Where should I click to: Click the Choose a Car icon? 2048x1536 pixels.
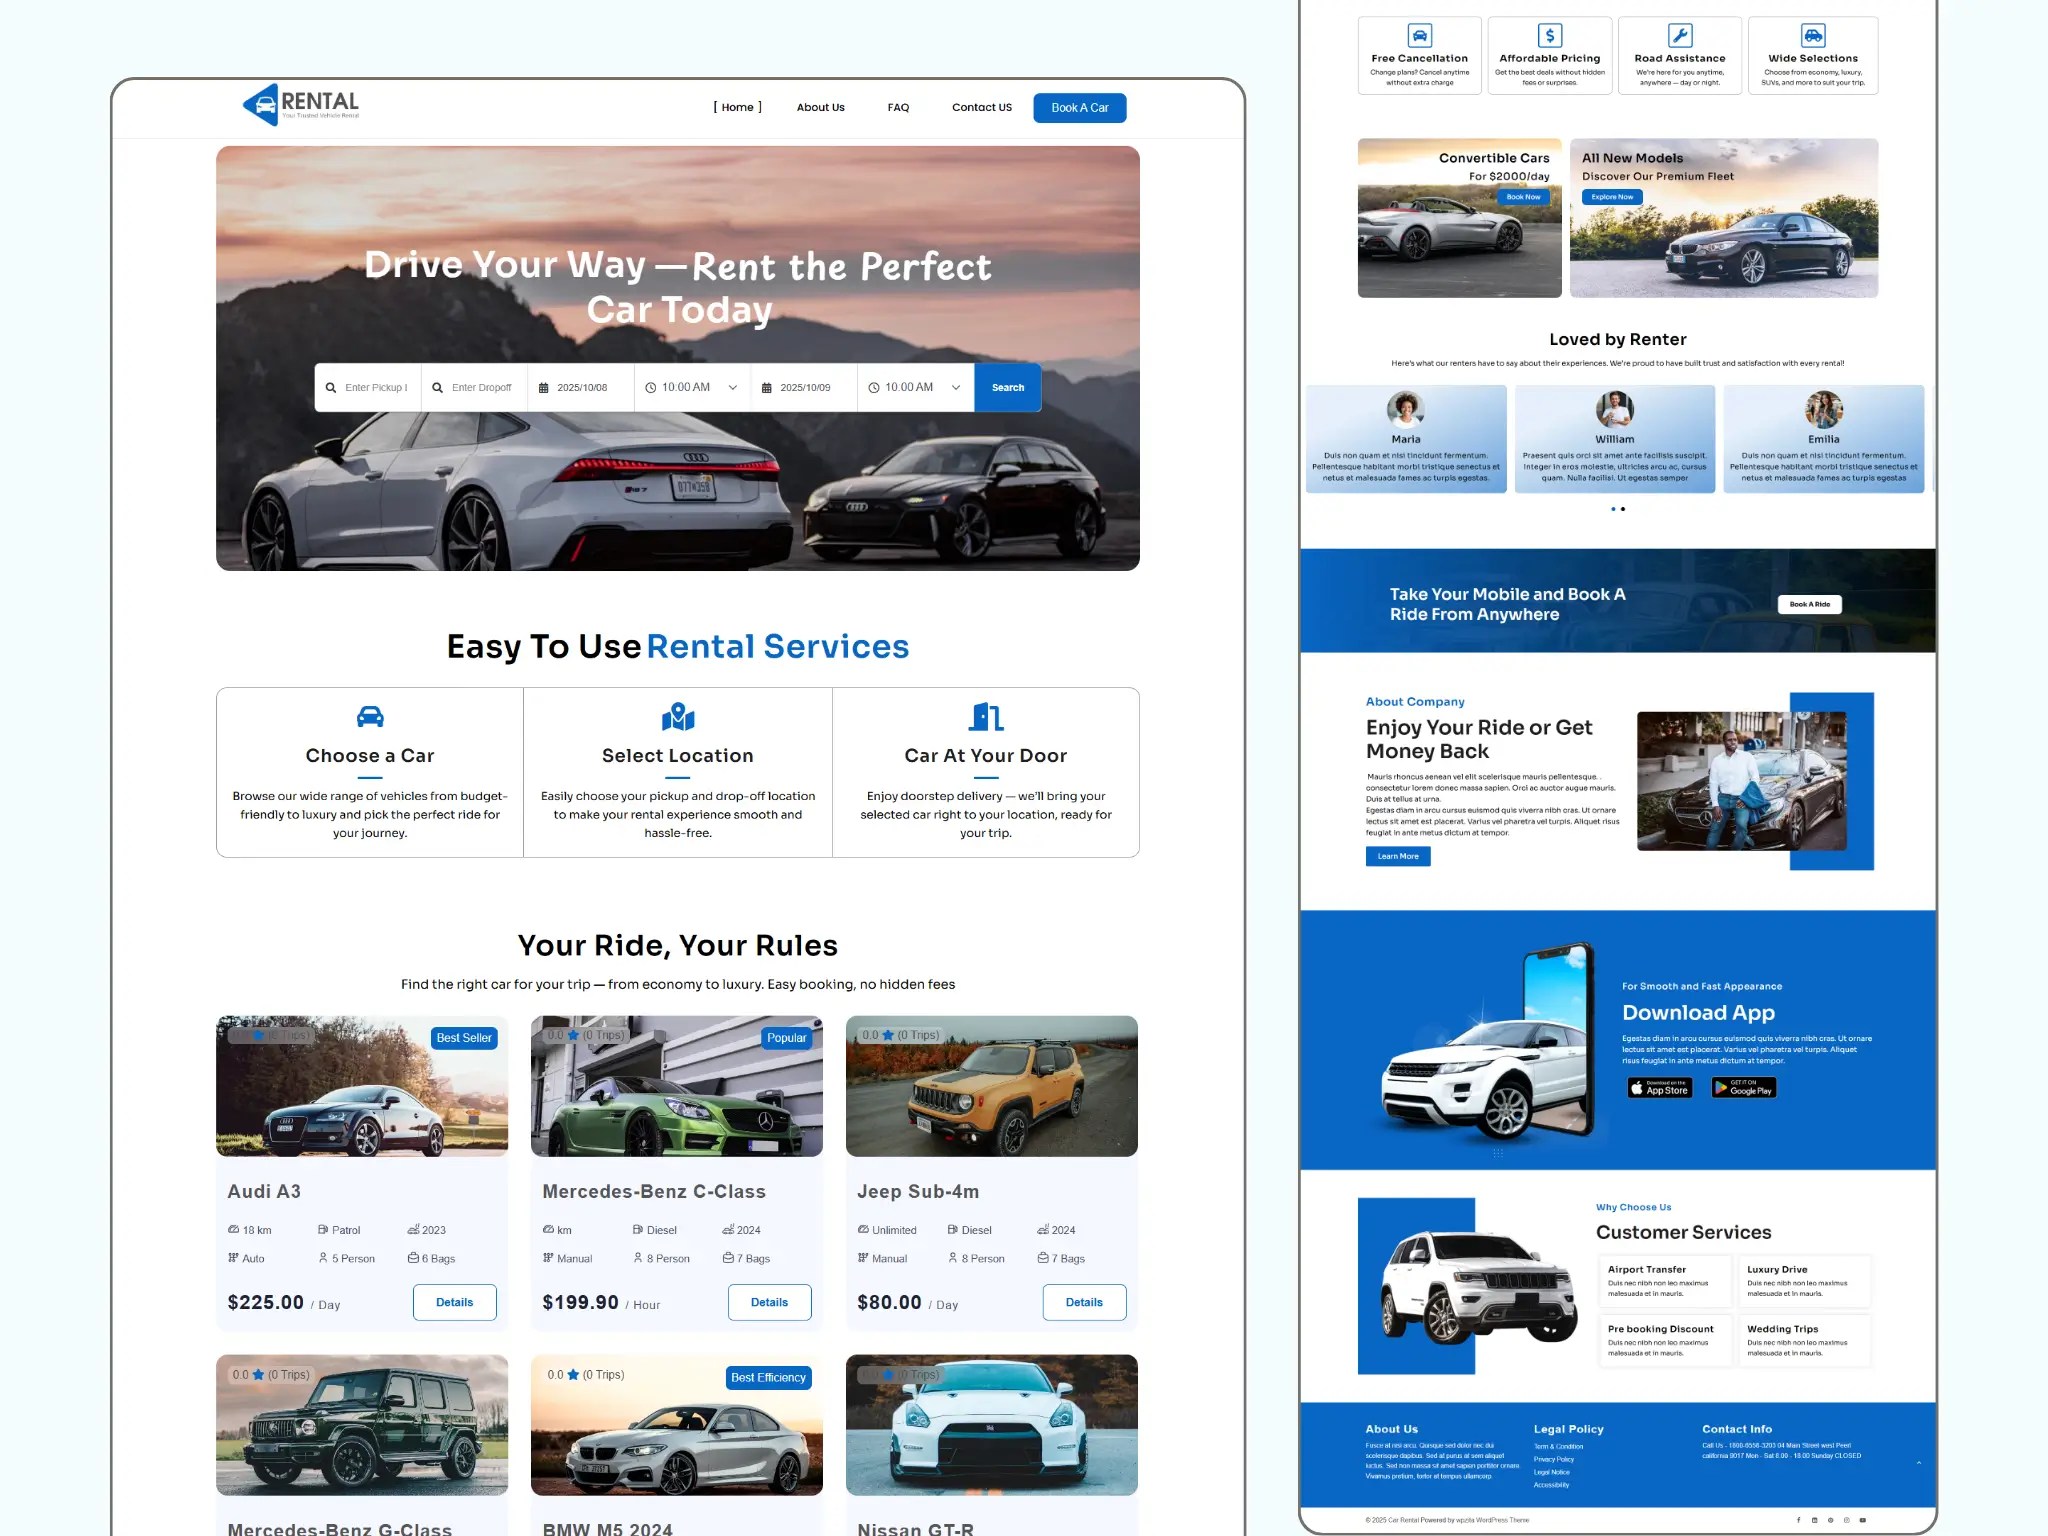click(x=370, y=716)
